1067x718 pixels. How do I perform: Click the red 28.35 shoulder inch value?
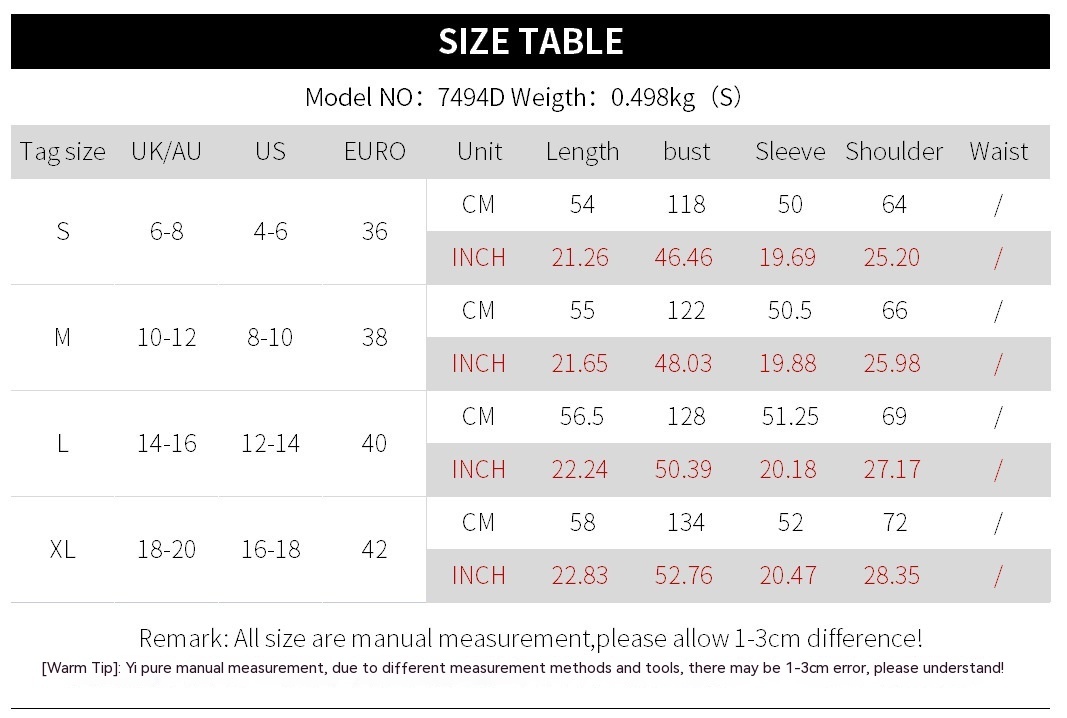pos(892,576)
